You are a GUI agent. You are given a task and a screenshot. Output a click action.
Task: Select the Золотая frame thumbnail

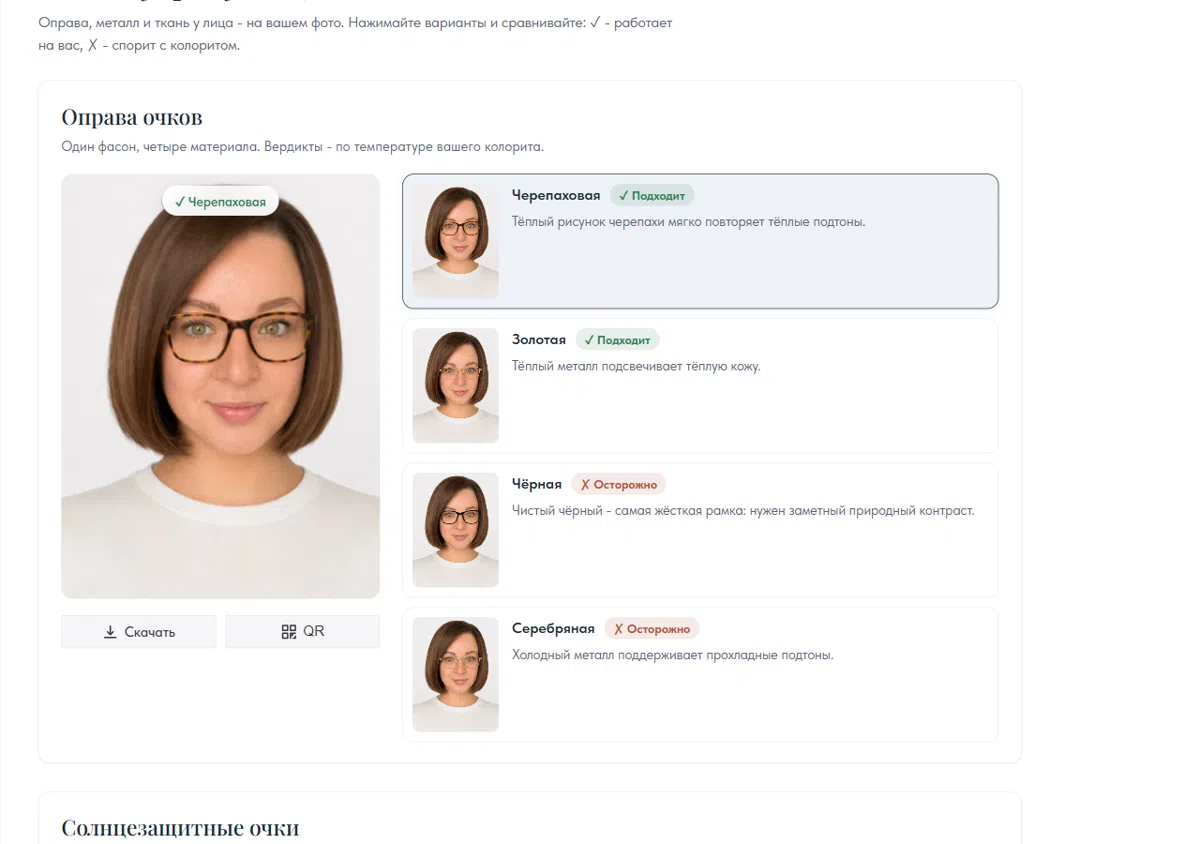[x=455, y=385]
